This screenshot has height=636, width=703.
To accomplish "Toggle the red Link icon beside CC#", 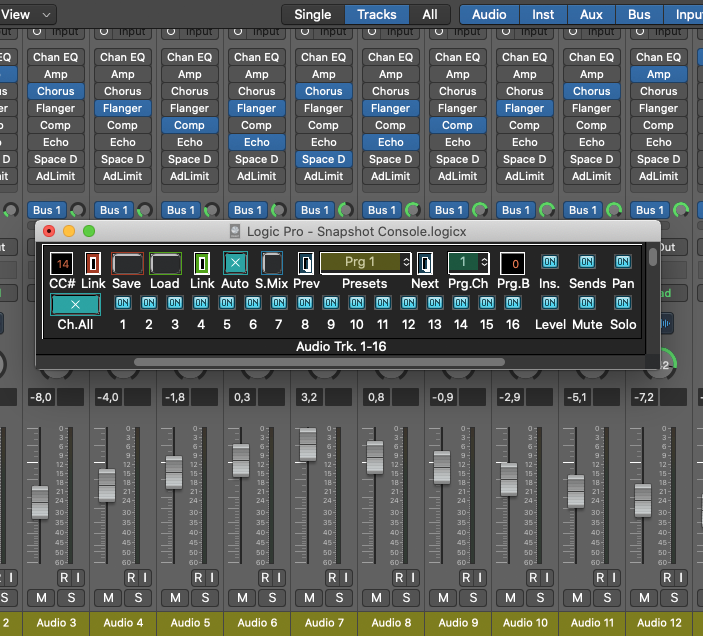I will [x=93, y=263].
